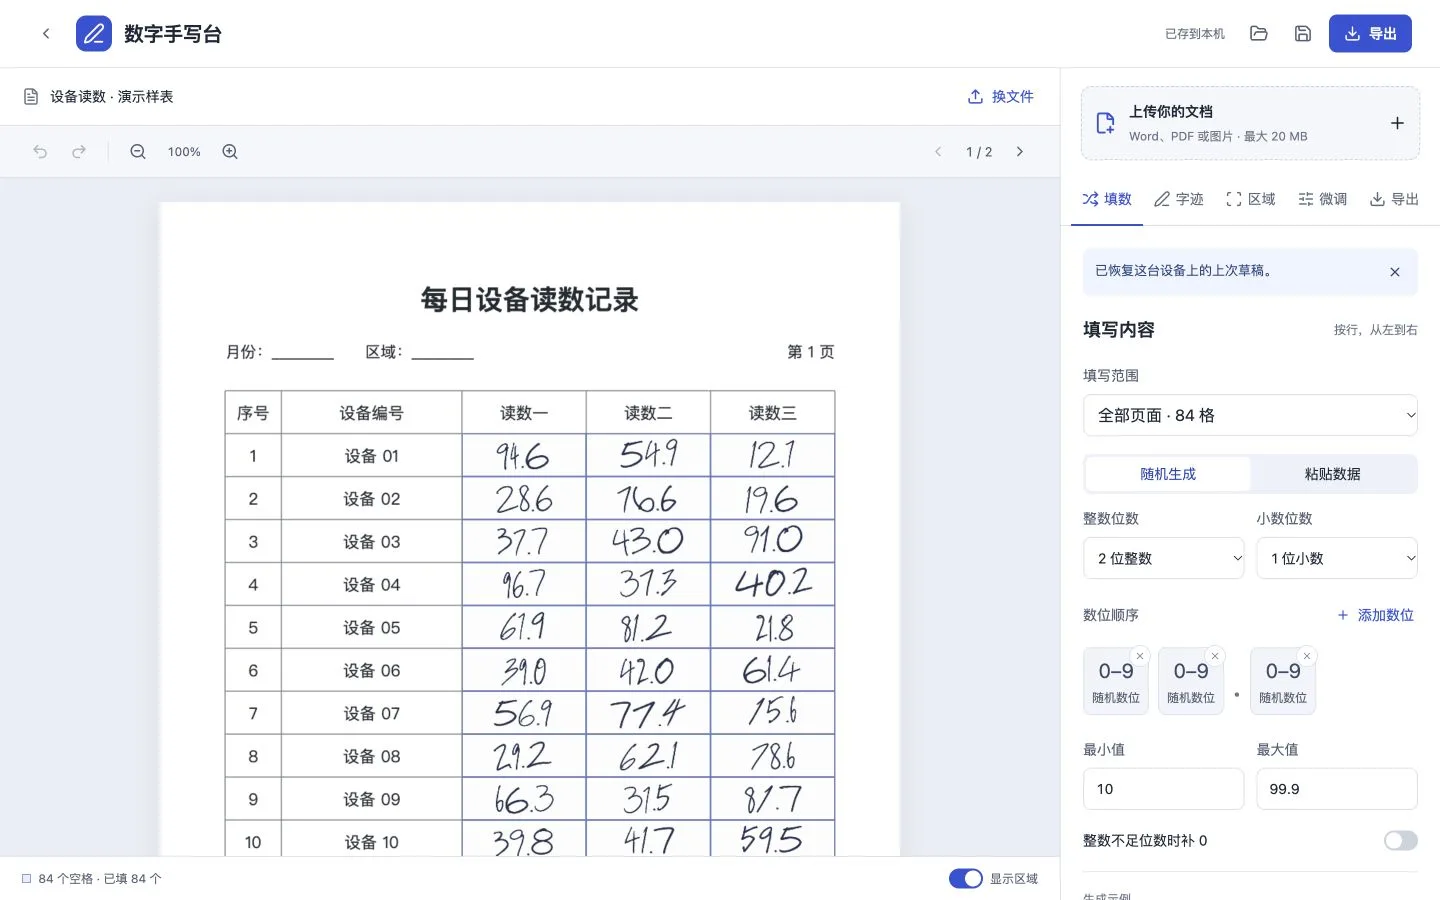Open the 微调 tab
The image size is (1440, 900).
click(1323, 199)
